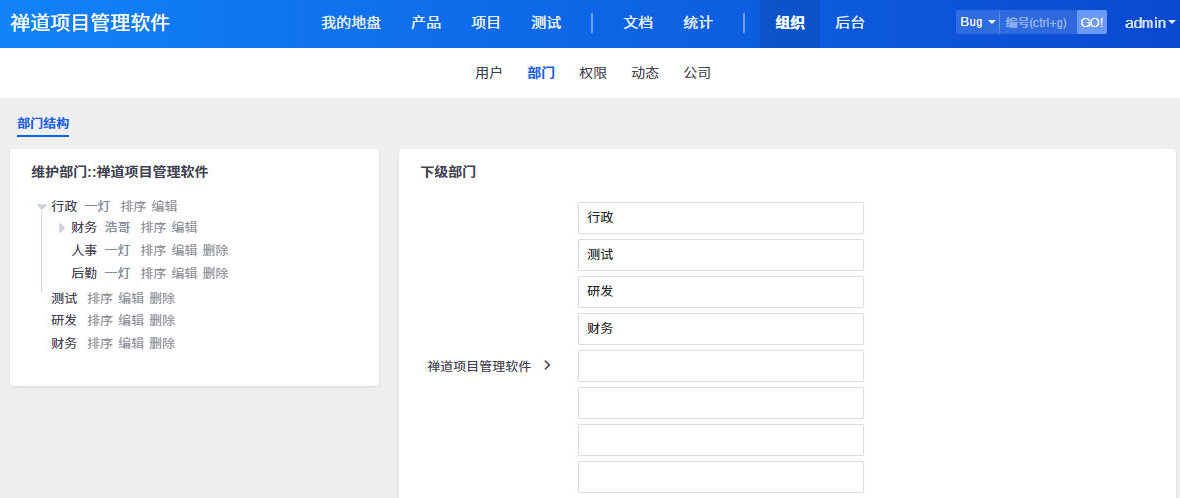
Task: Click the GO! search button
Action: point(1091,22)
